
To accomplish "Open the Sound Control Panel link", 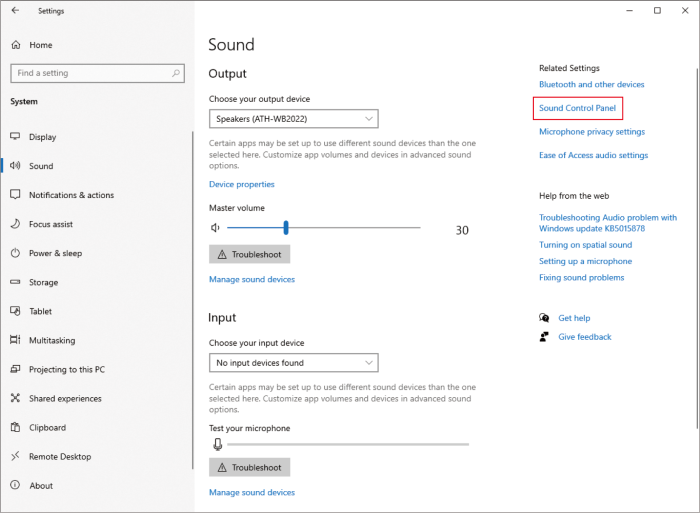I will [577, 108].
